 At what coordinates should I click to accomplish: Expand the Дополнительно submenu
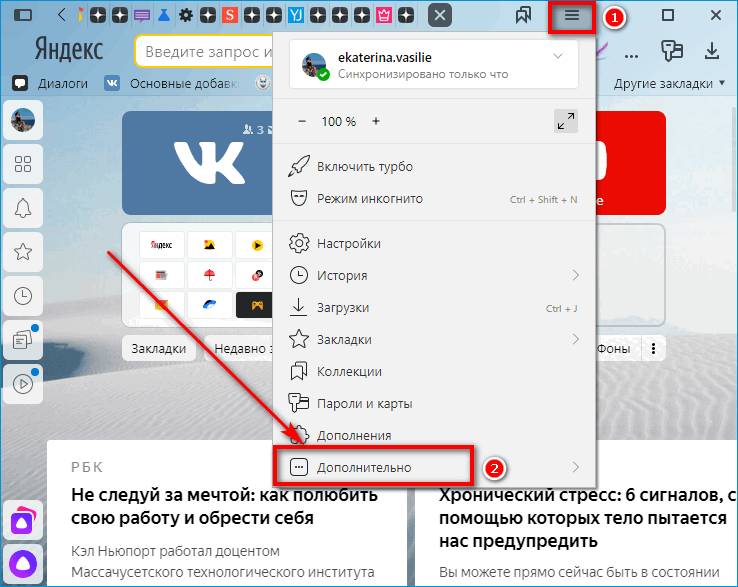[x=434, y=467]
